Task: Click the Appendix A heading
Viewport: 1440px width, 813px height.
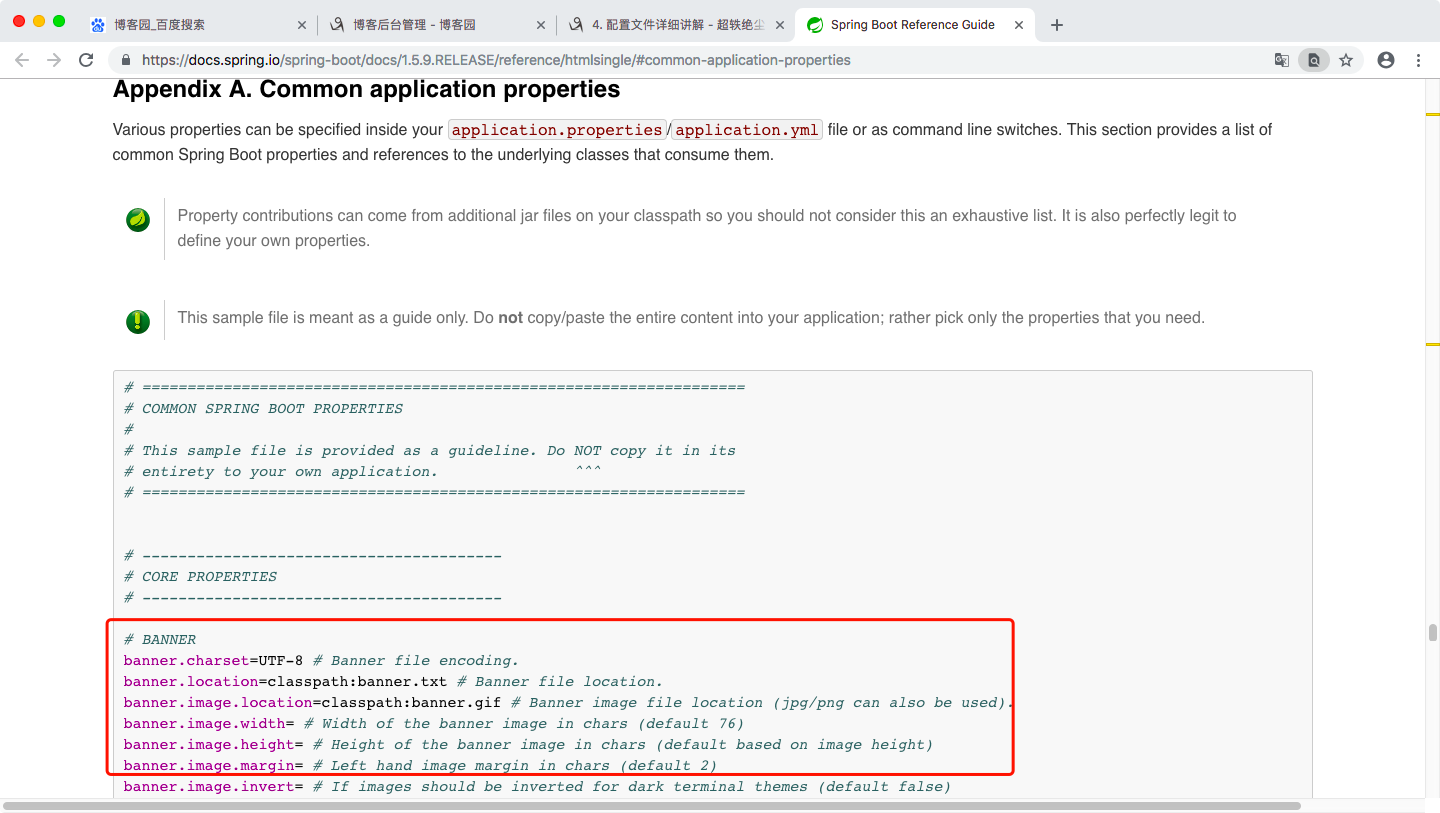Action: [366, 89]
